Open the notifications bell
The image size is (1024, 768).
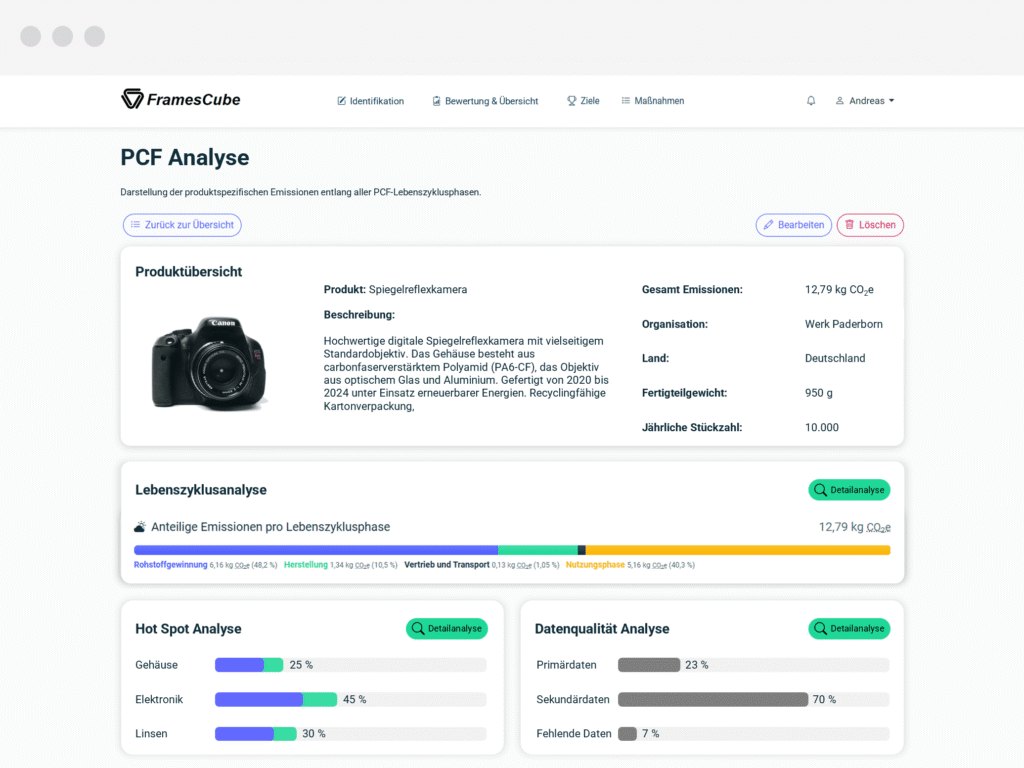[810, 101]
